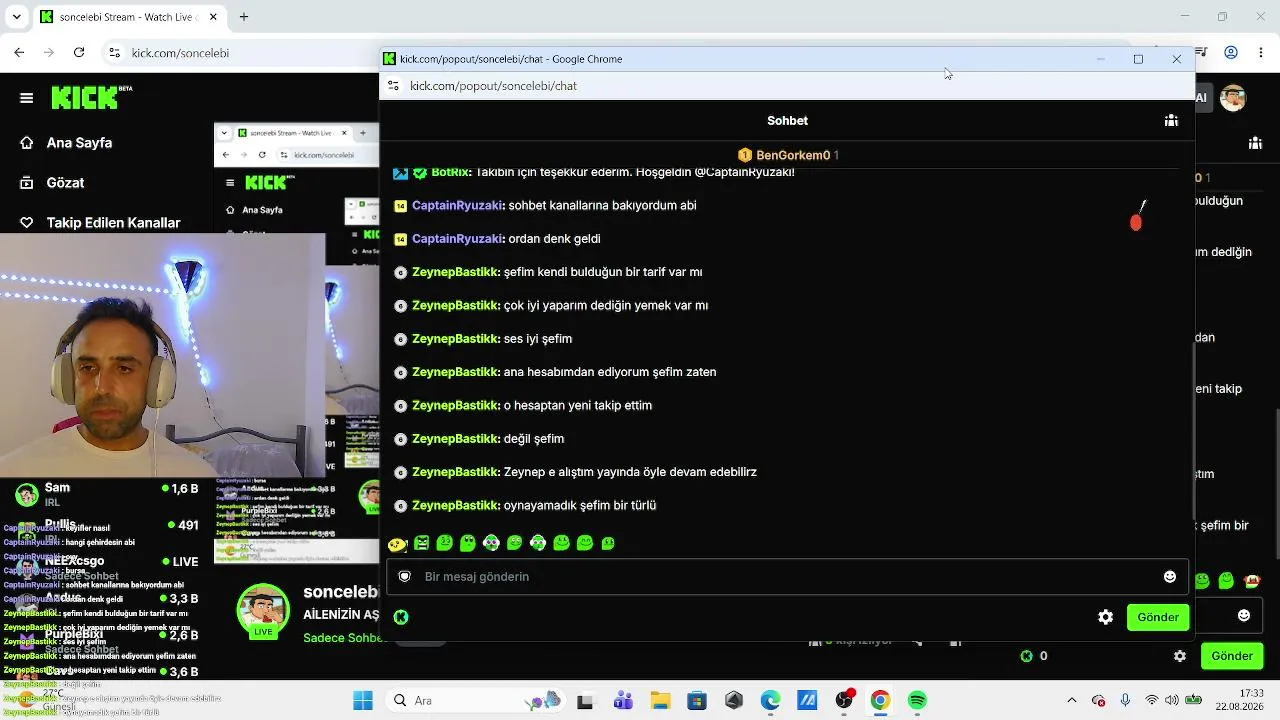Open Gözat in the Kick sidebar
1280x720 pixels.
(52, 183)
